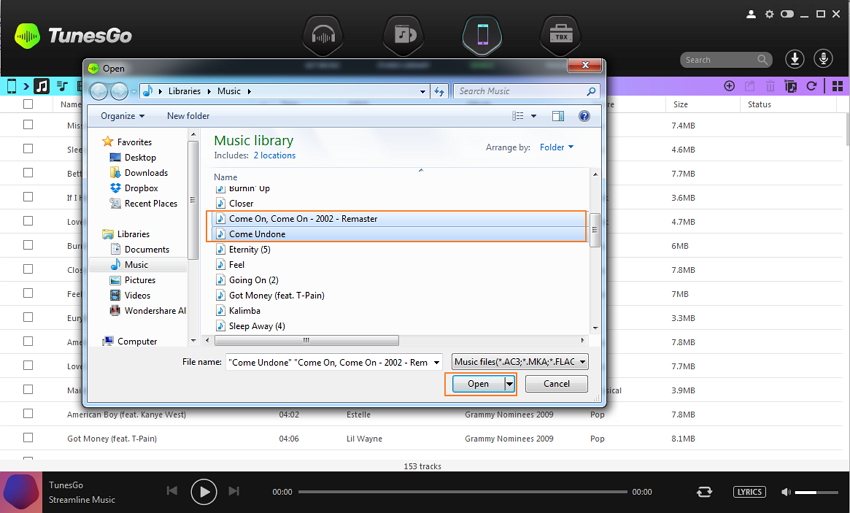
Task: Open the iTunes Library section icon
Action: pos(402,35)
